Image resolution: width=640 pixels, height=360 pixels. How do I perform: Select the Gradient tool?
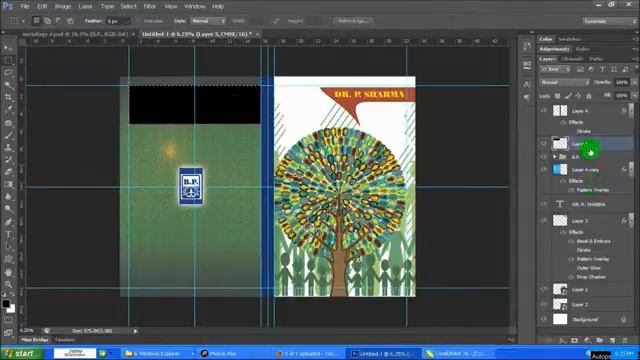8,184
